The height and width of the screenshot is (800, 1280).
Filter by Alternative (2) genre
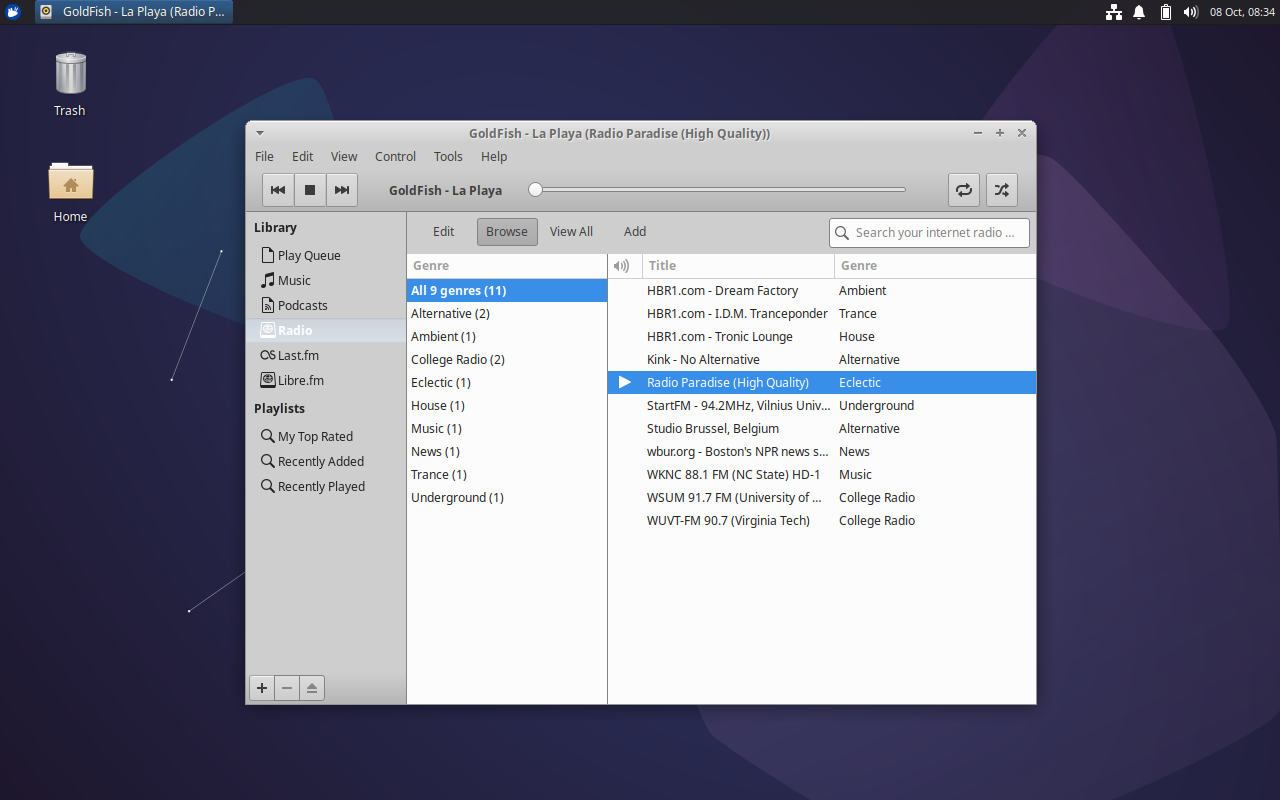[x=507, y=313]
